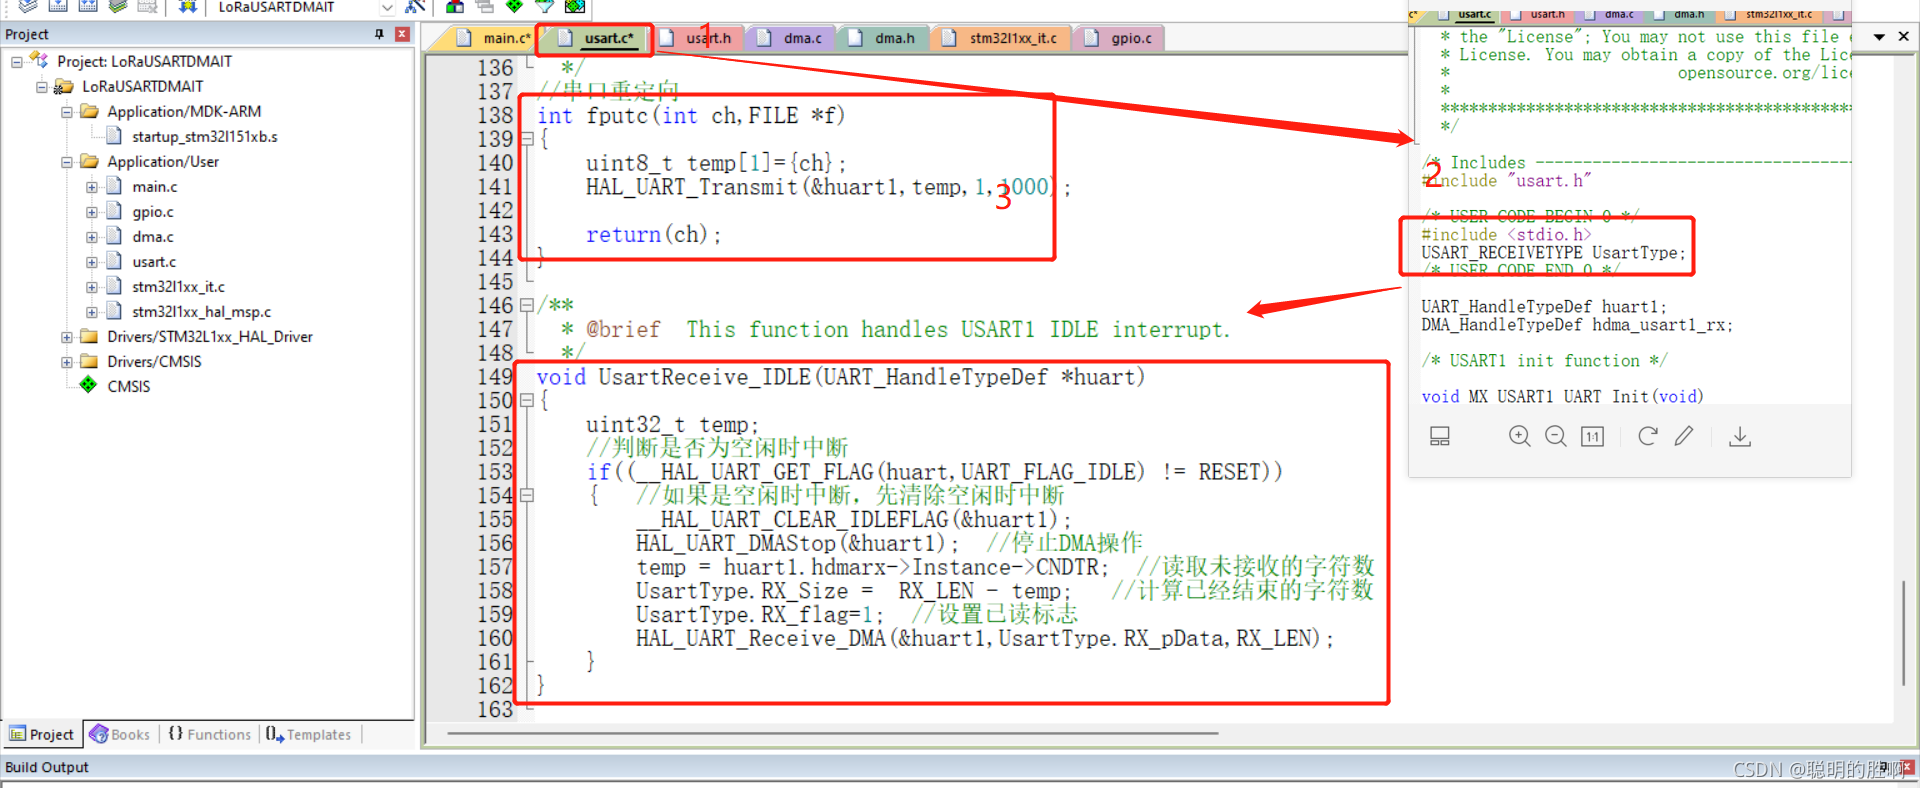Select the usart.c* editor tab
This screenshot has width=1920, height=788.
(x=597, y=38)
